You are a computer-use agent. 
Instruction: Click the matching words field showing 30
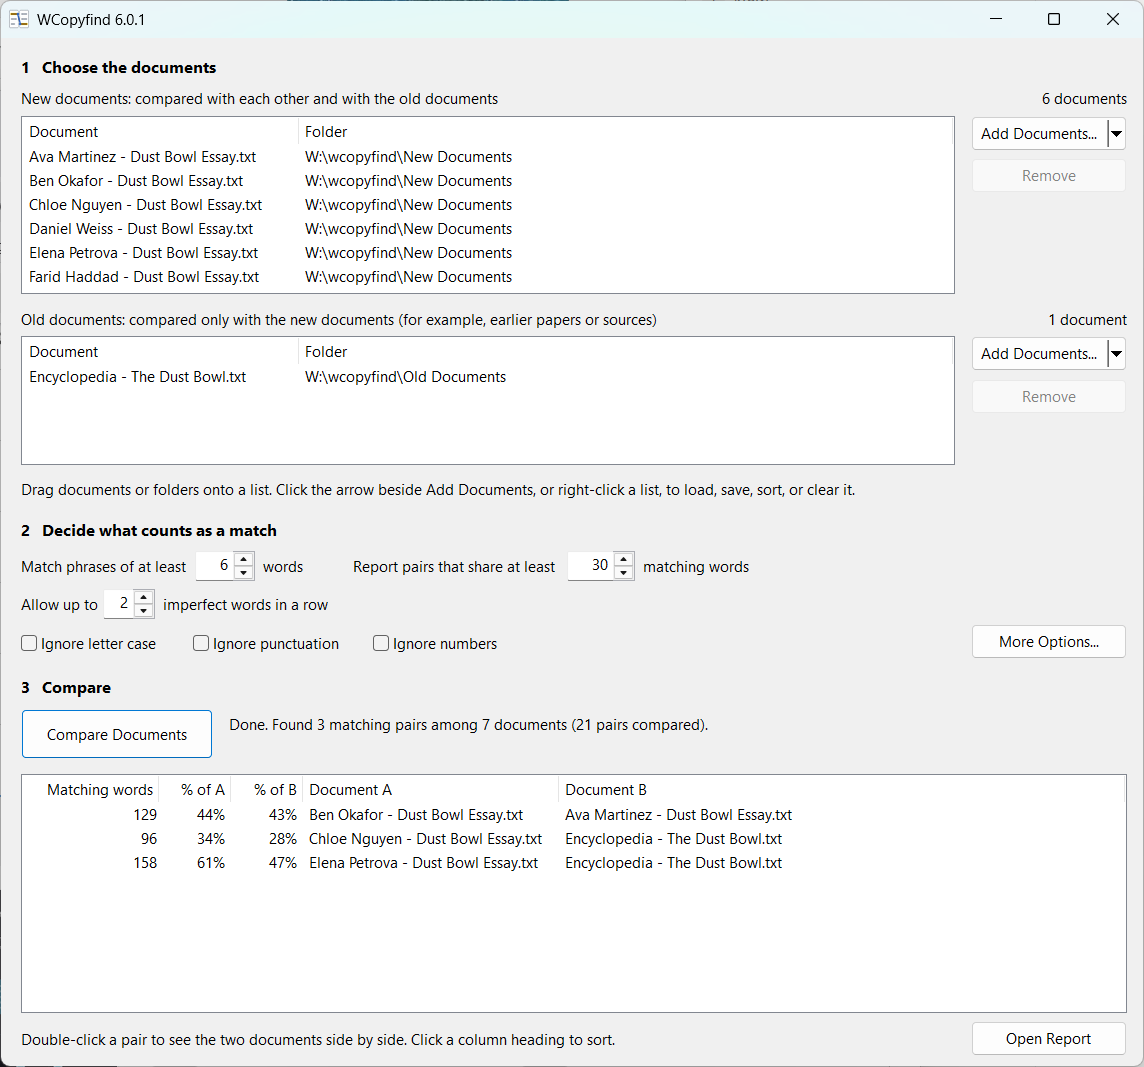tap(591, 566)
